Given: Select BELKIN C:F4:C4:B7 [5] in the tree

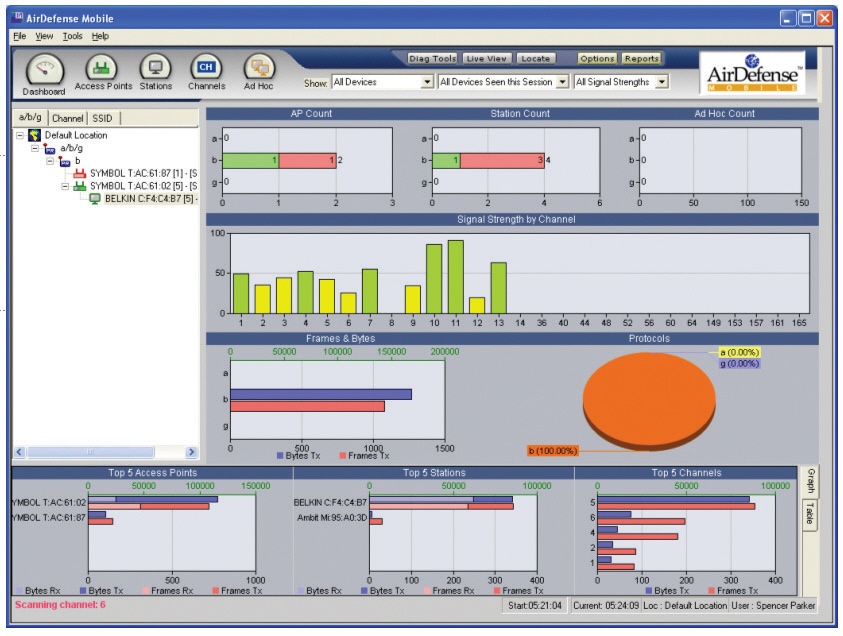Looking at the screenshot, I should (151, 199).
